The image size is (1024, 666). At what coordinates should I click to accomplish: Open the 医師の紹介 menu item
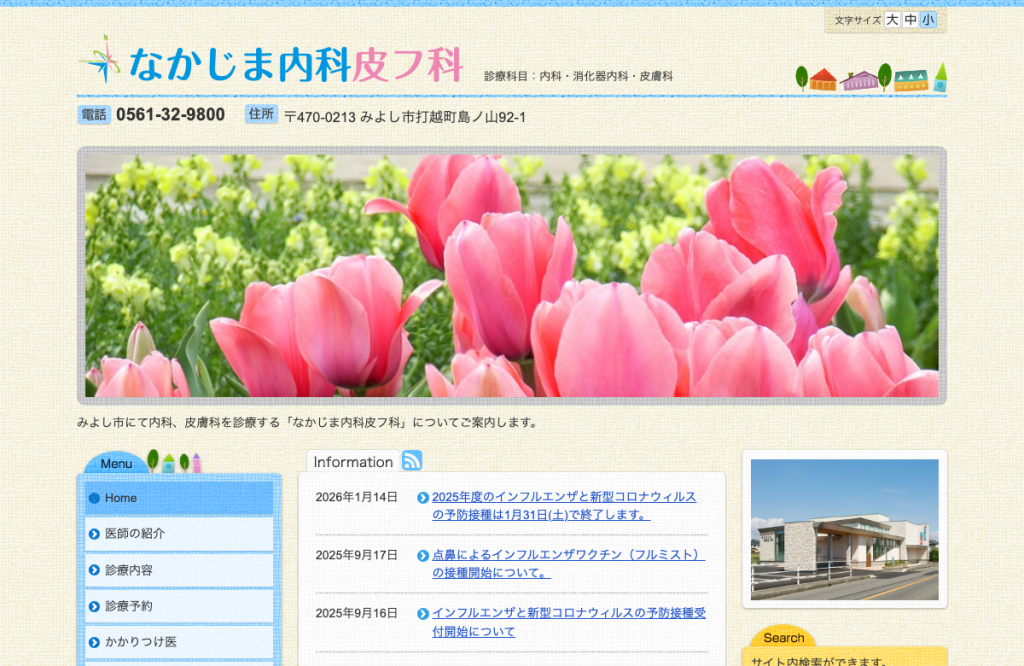179,534
